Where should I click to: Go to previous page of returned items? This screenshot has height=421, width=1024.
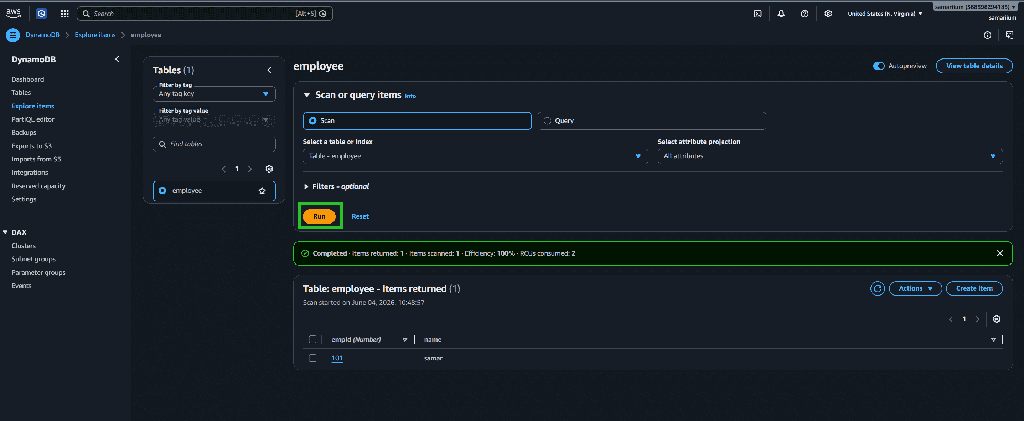tap(951, 319)
